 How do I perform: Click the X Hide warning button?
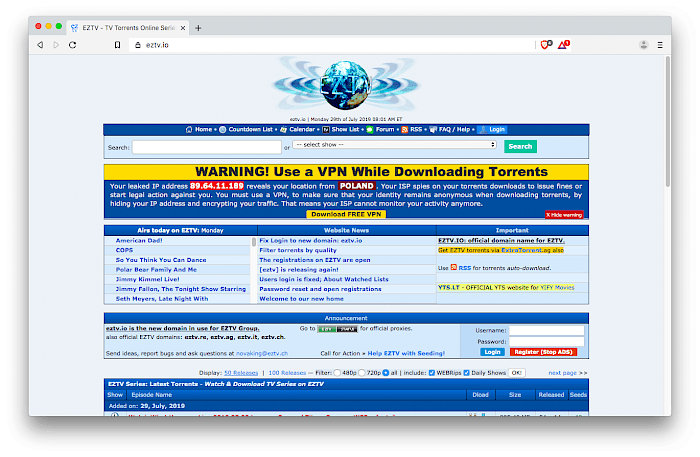tap(564, 215)
